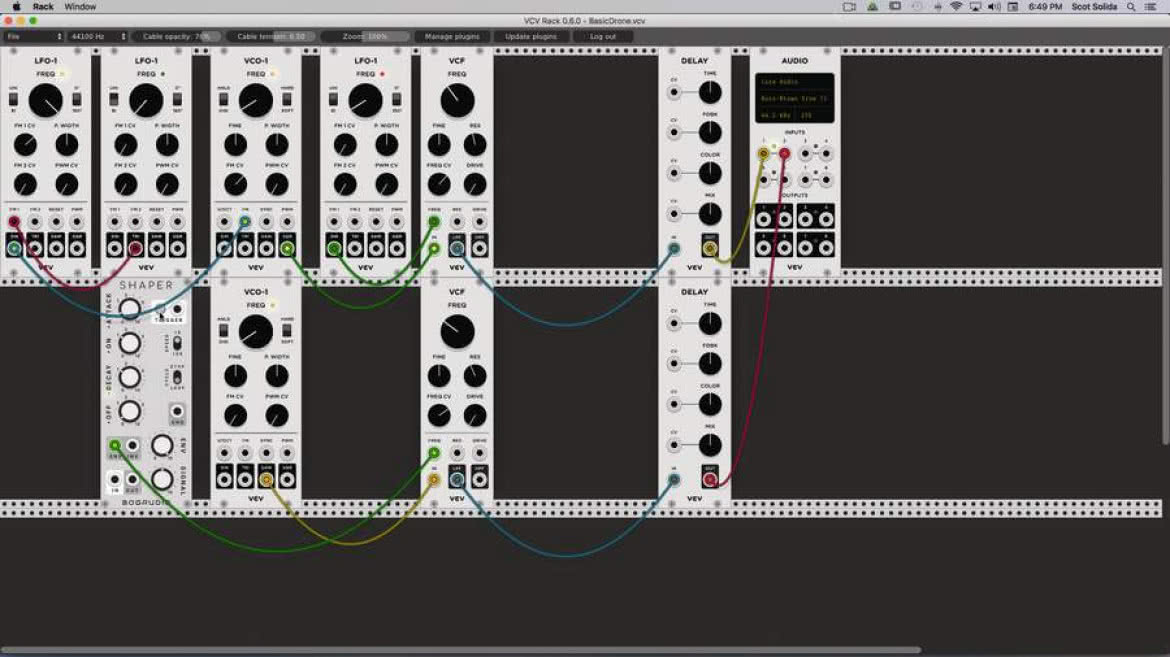Open the 44100 Hz sample rate dropdown

98,36
